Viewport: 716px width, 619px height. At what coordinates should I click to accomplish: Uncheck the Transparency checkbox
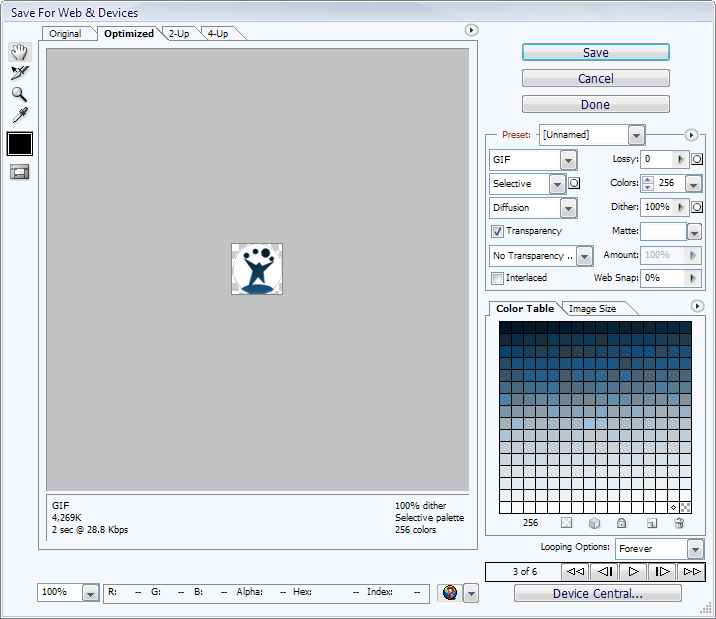(x=497, y=231)
